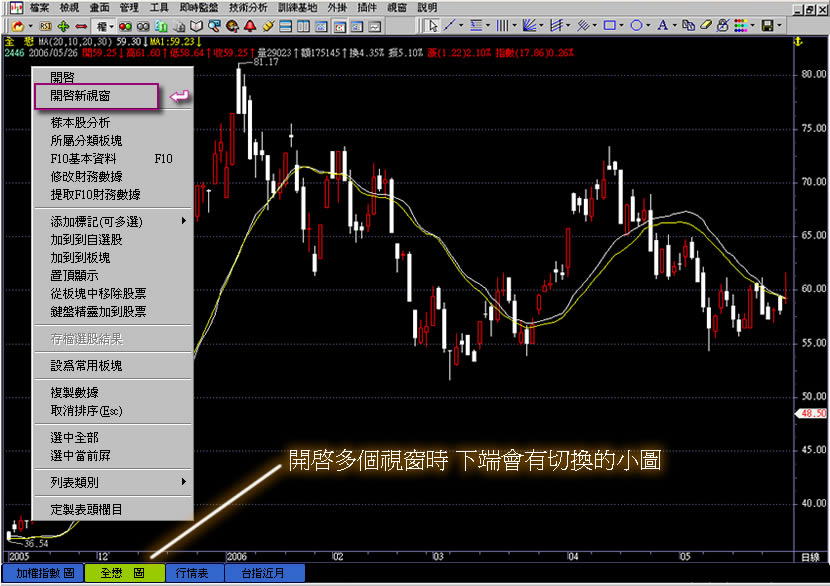Open the save icon dropdown arrow
This screenshot has width=830, height=586.
[781, 25]
